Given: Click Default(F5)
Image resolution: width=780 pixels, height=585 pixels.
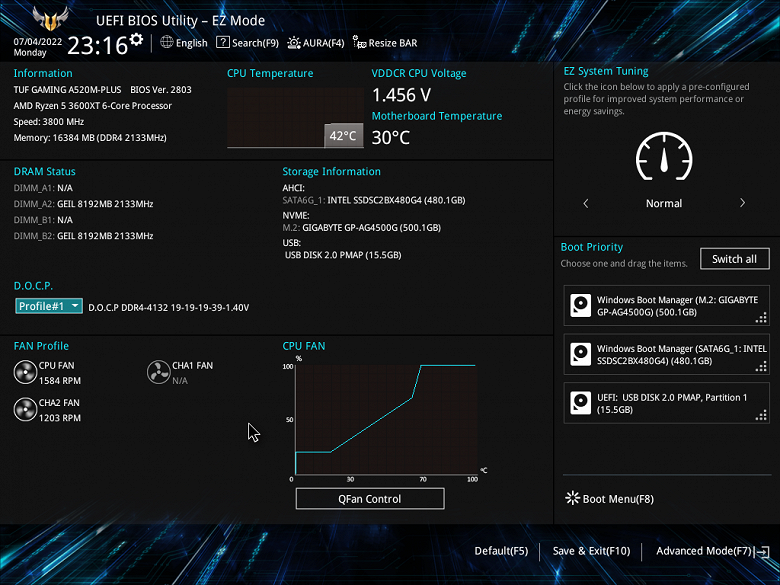Looking at the screenshot, I should click(x=501, y=551).
